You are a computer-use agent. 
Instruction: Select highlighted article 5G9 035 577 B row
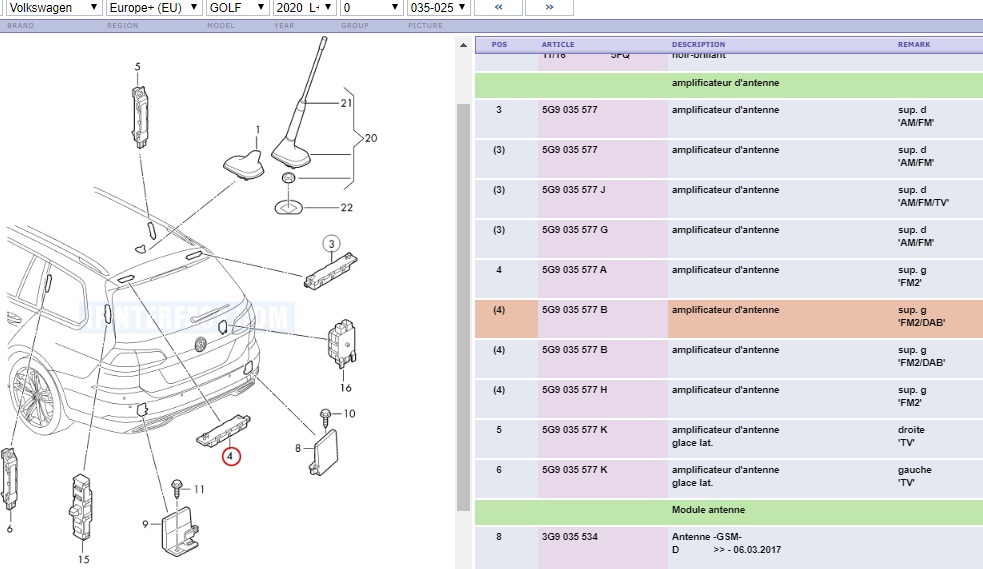(x=728, y=319)
